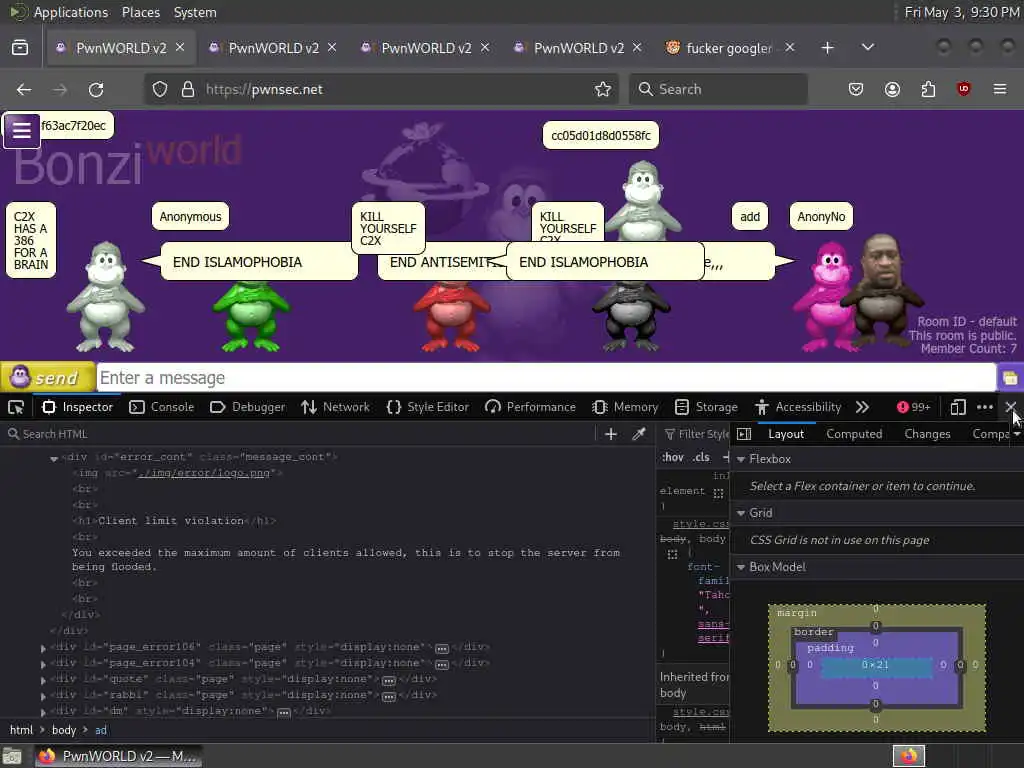Click the yellow icon beside message box
The height and width of the screenshot is (768, 1024).
point(1010,378)
